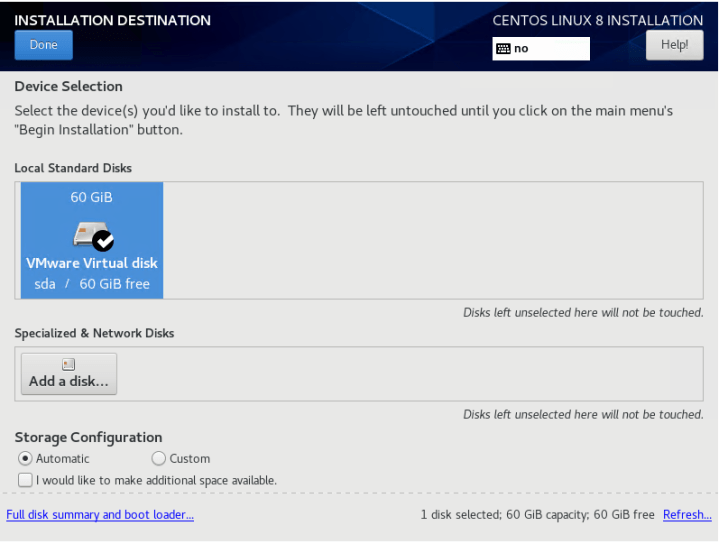Click the keyboard icon in layout indicator
The width and height of the screenshot is (719, 544).
point(503,49)
